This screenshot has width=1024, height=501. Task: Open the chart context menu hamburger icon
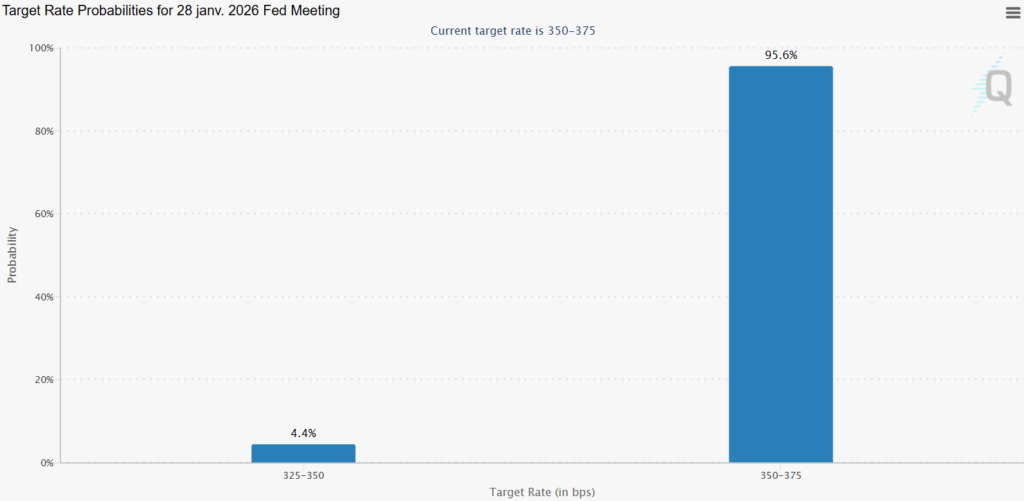(x=1012, y=12)
